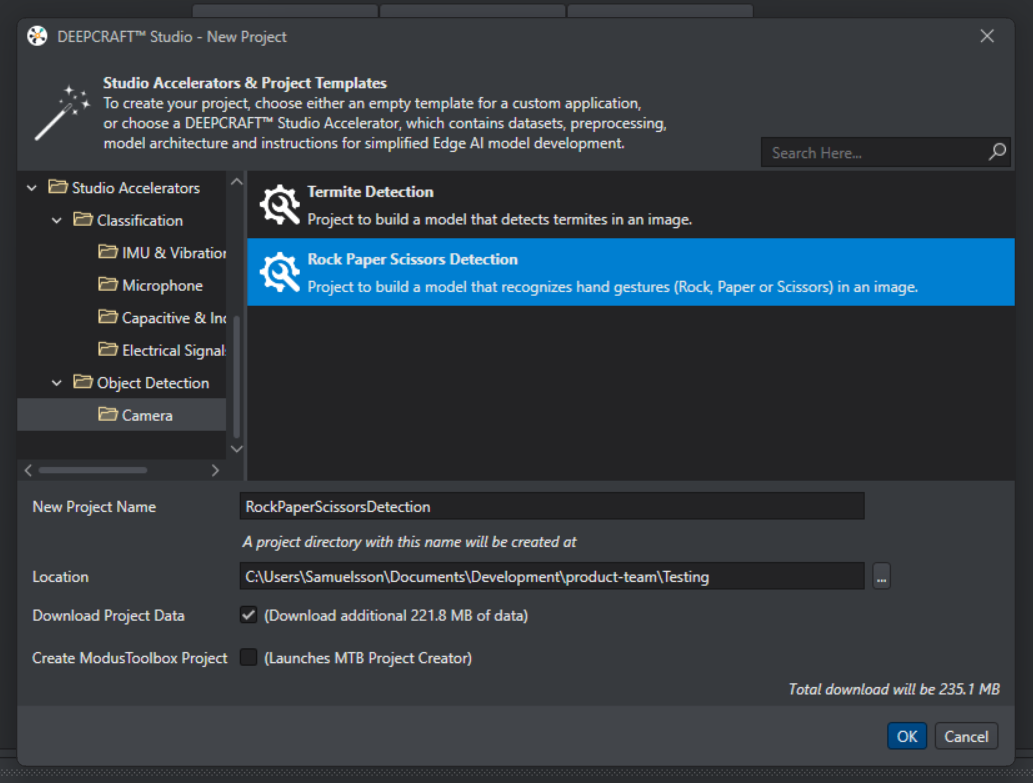This screenshot has height=783, width=1033.
Task: Click the Termite Detection template icon
Action: pos(279,204)
